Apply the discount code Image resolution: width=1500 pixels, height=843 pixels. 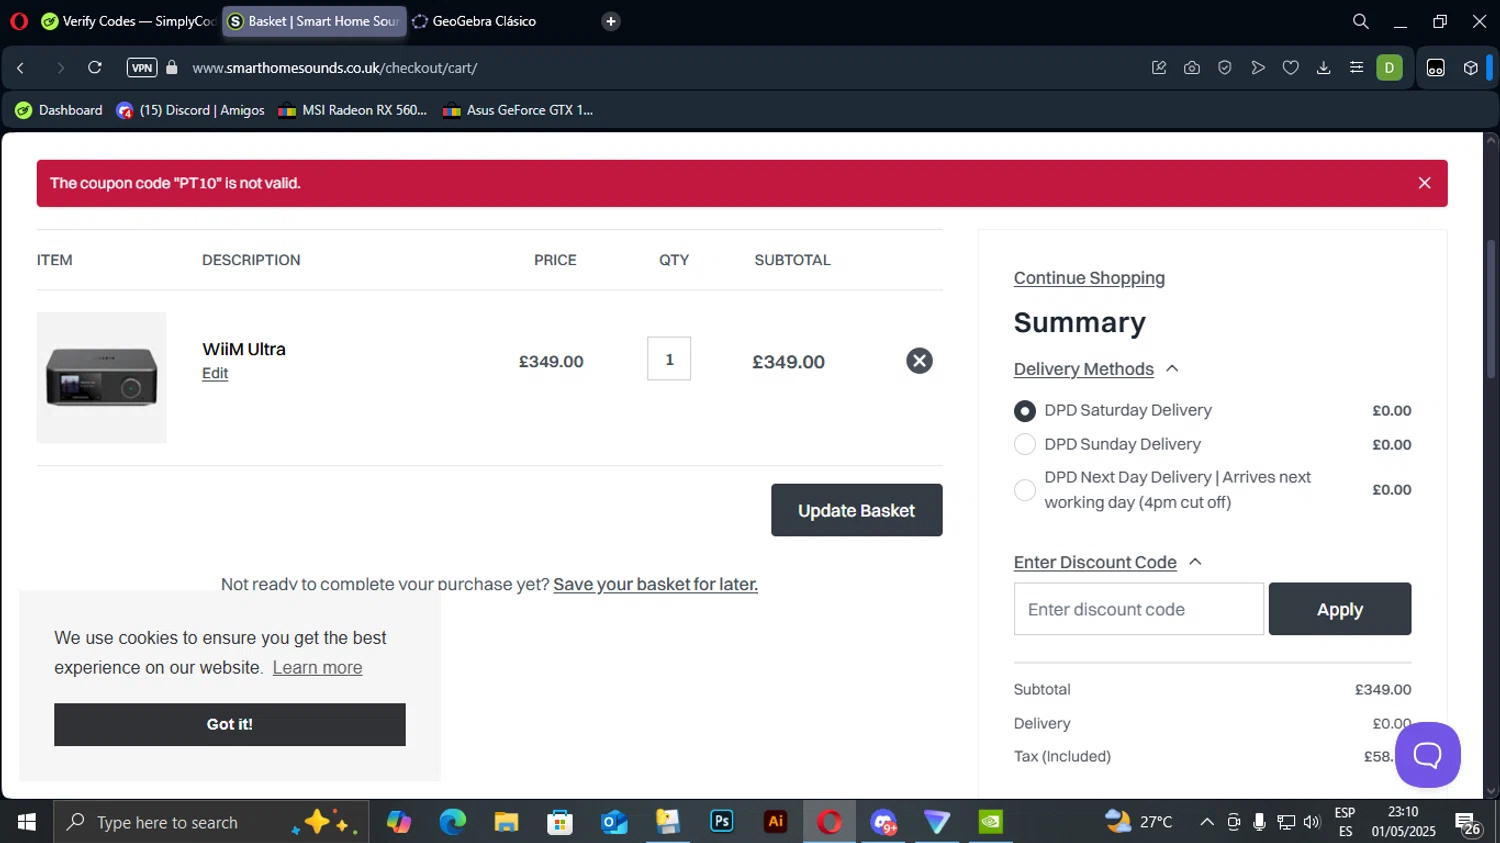[x=1339, y=609]
